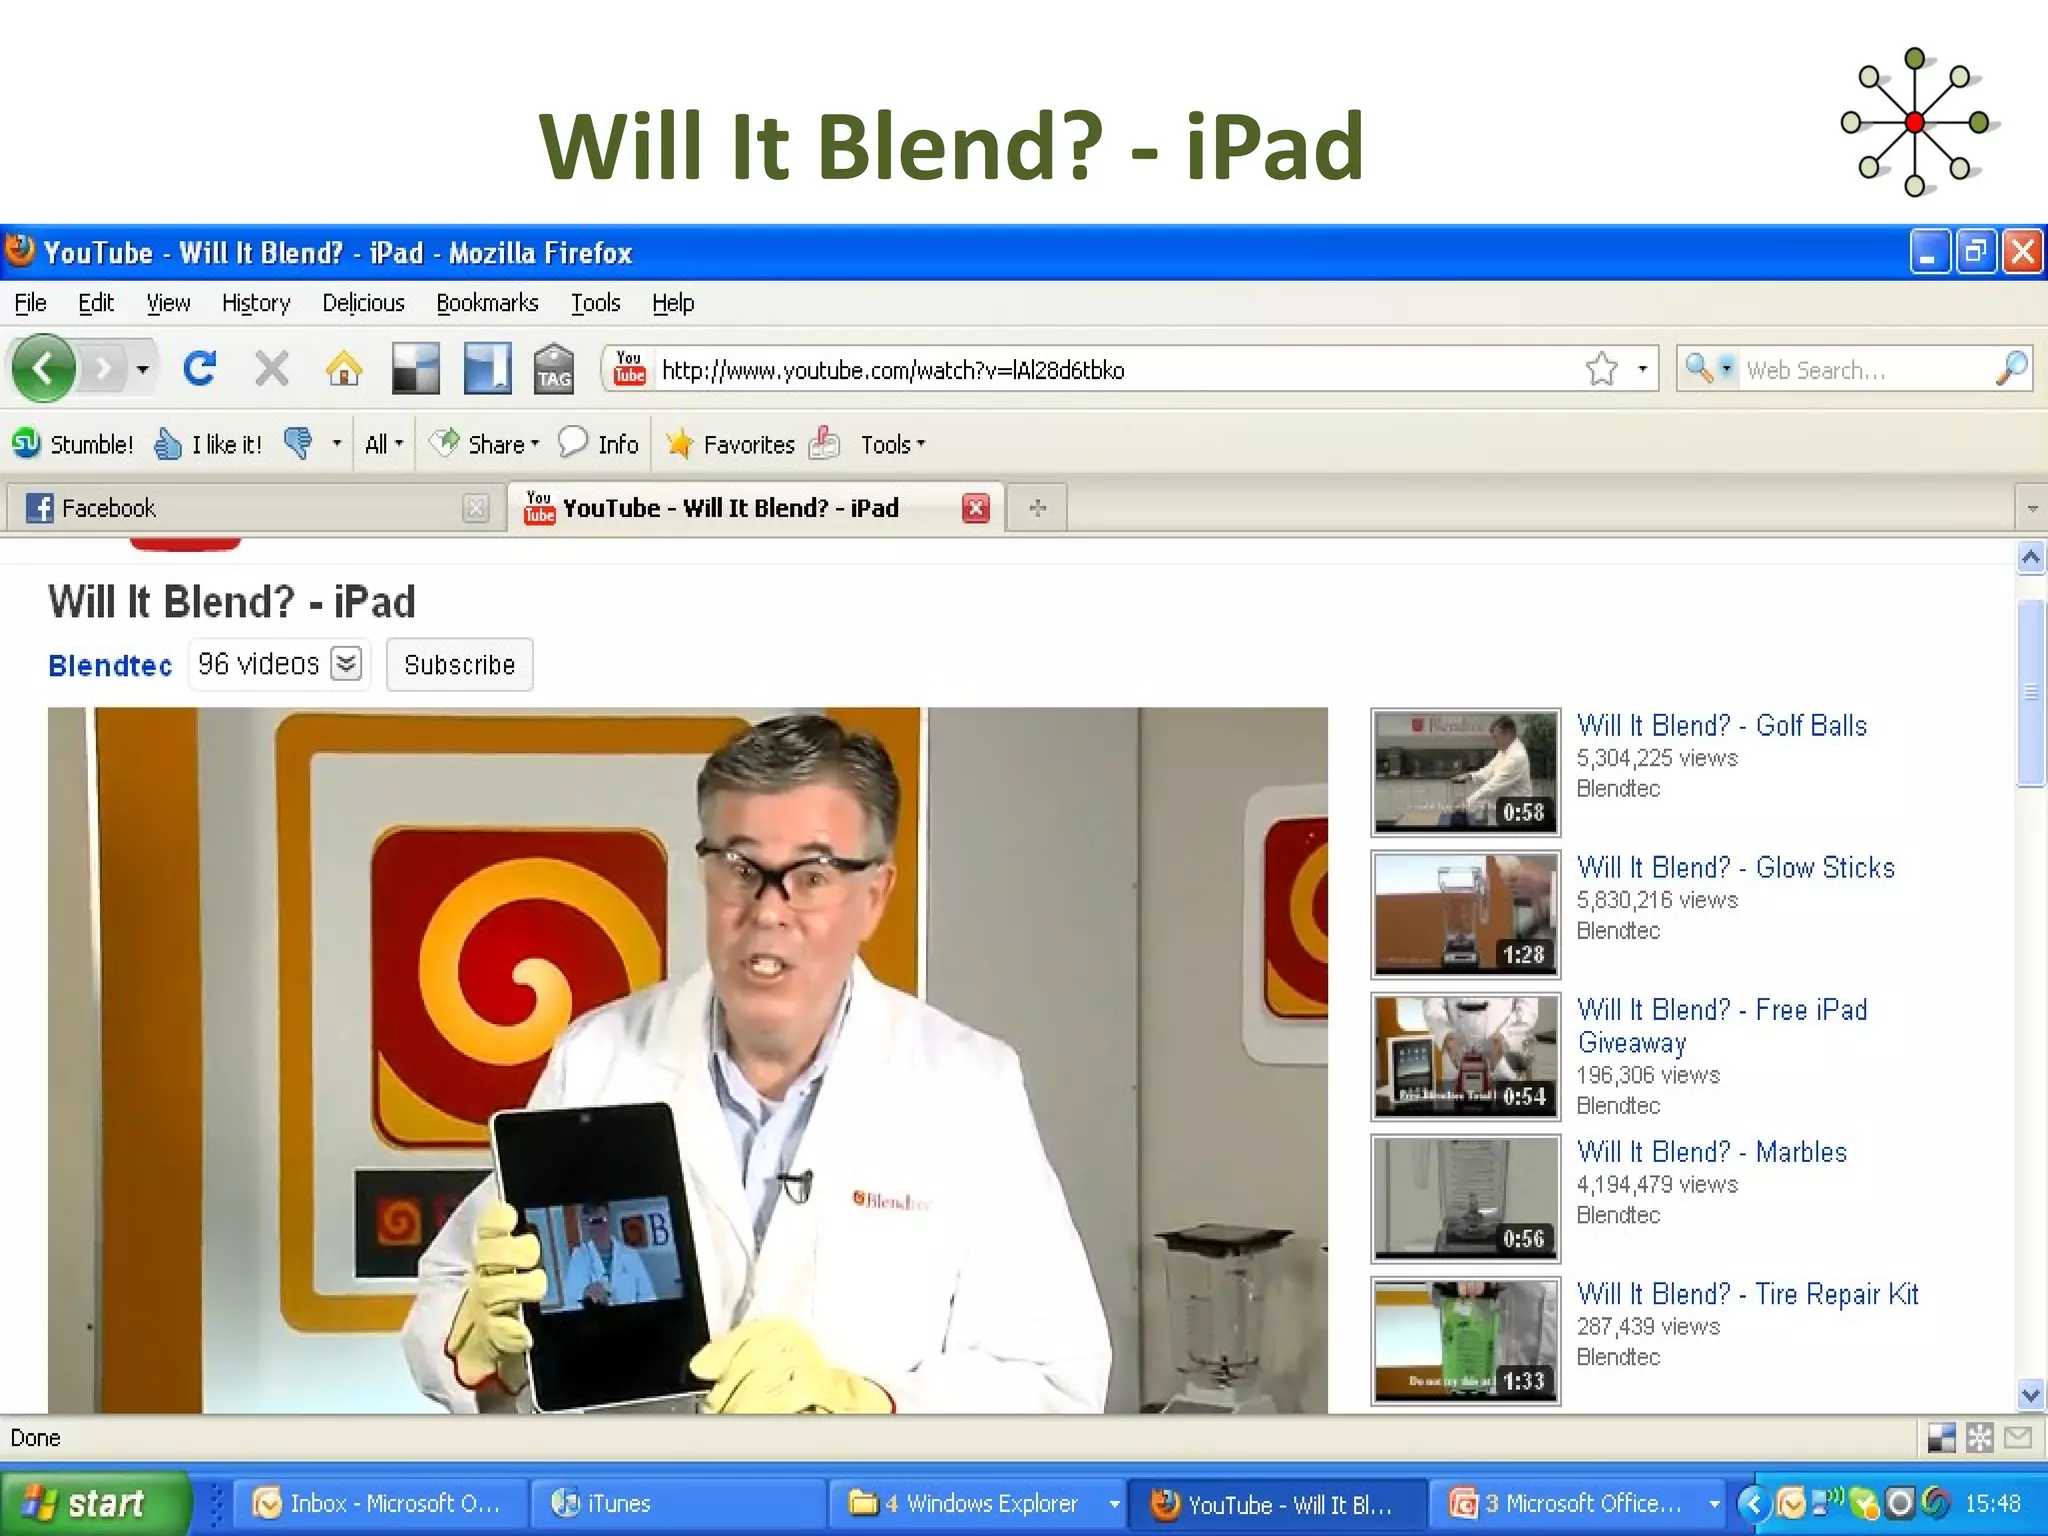Open the All topics dropdown
This screenshot has width=2048, height=1536.
pos(384,444)
